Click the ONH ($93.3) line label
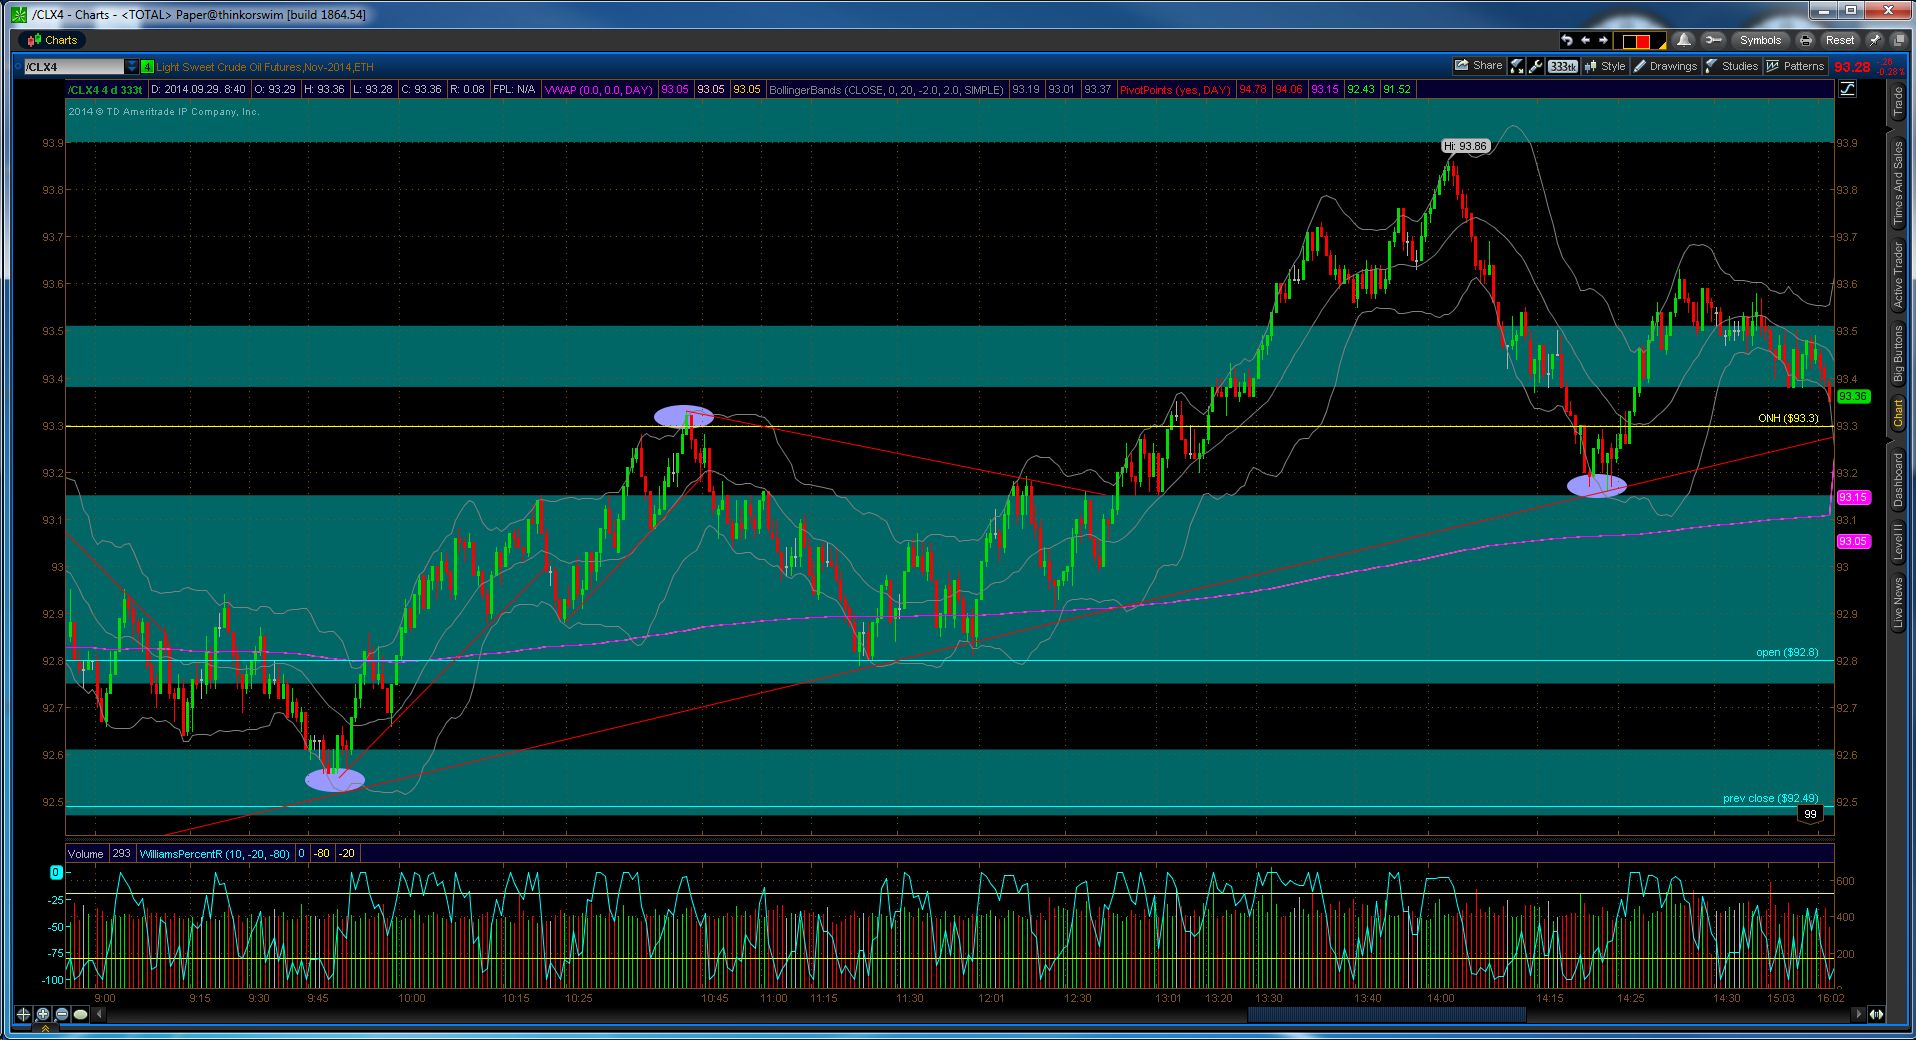This screenshot has height=1040, width=1916. click(x=1788, y=418)
